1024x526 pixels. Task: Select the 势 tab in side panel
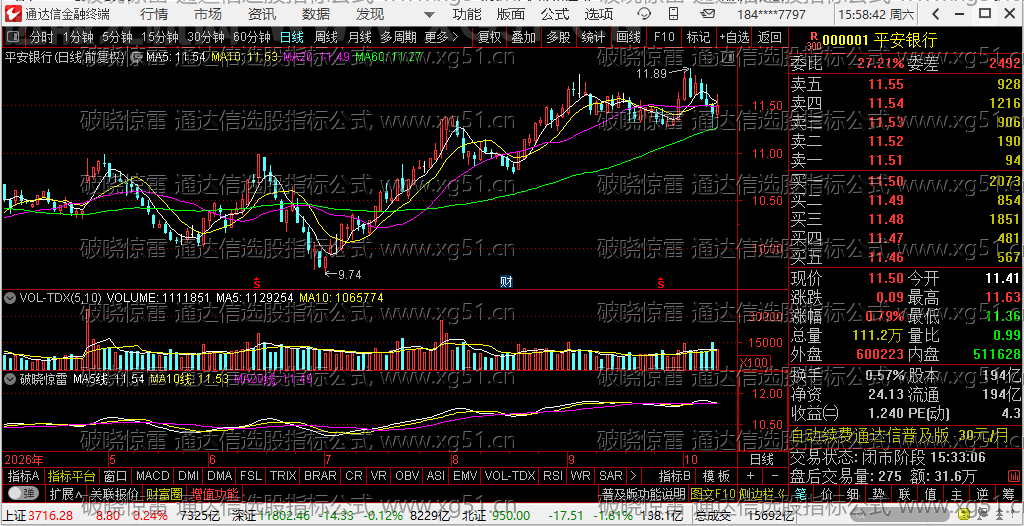878,492
